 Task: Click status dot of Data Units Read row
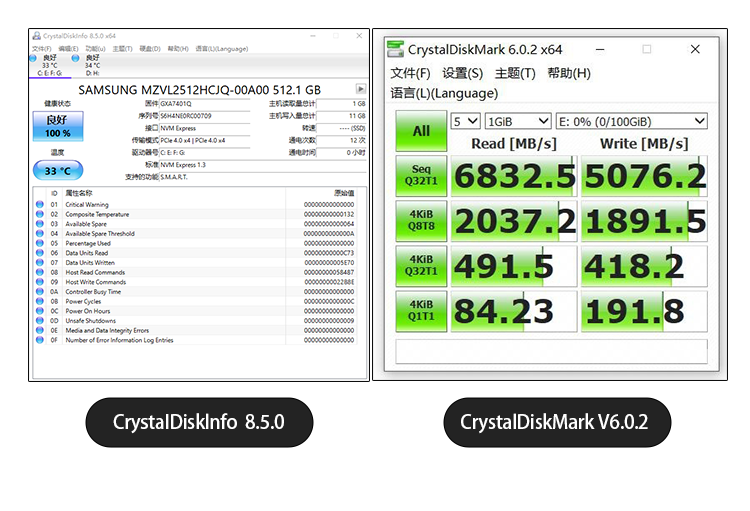click(40, 253)
